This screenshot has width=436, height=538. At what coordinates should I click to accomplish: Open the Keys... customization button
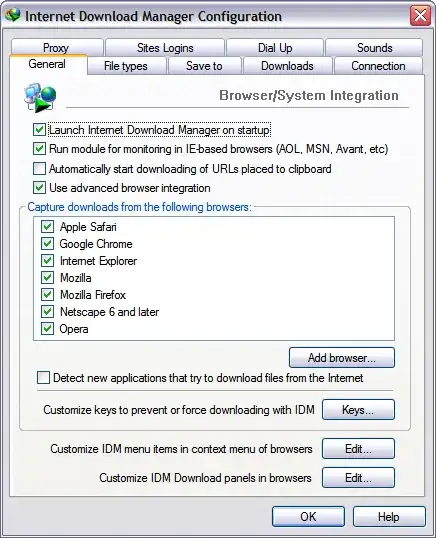click(x=358, y=409)
